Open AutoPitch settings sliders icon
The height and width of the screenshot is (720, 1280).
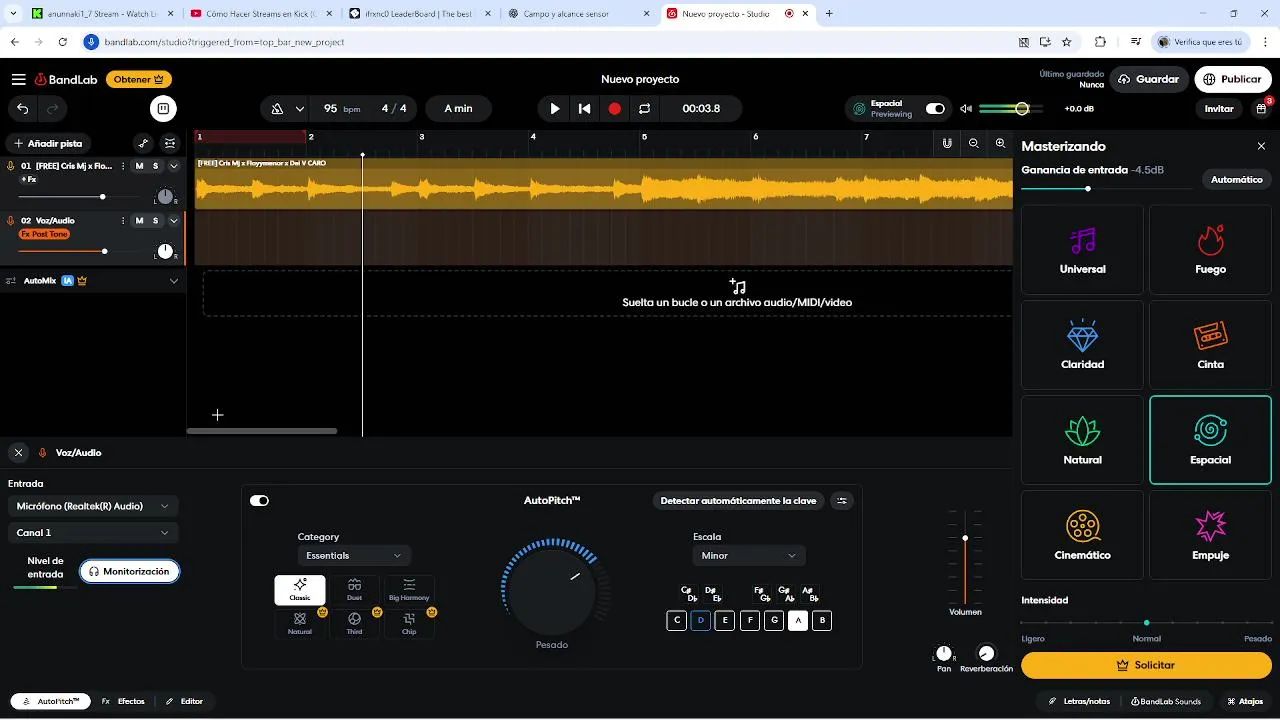[842, 501]
